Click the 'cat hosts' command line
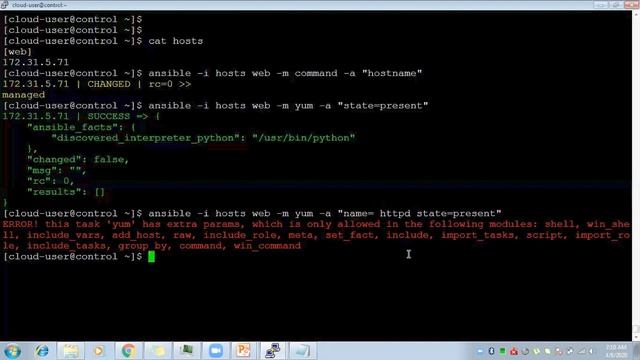Screen dimensions: 640x360 (103, 41)
